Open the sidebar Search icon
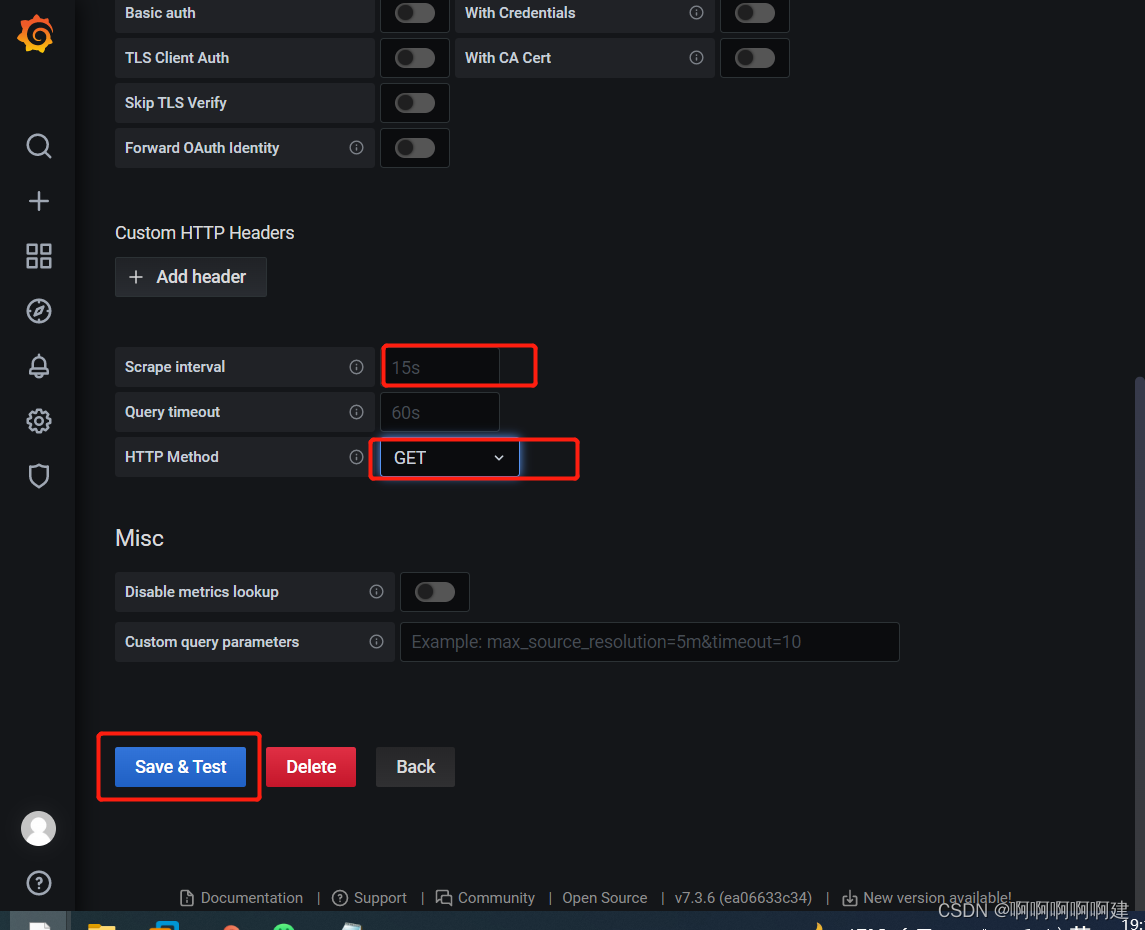The image size is (1145, 930). (x=39, y=146)
